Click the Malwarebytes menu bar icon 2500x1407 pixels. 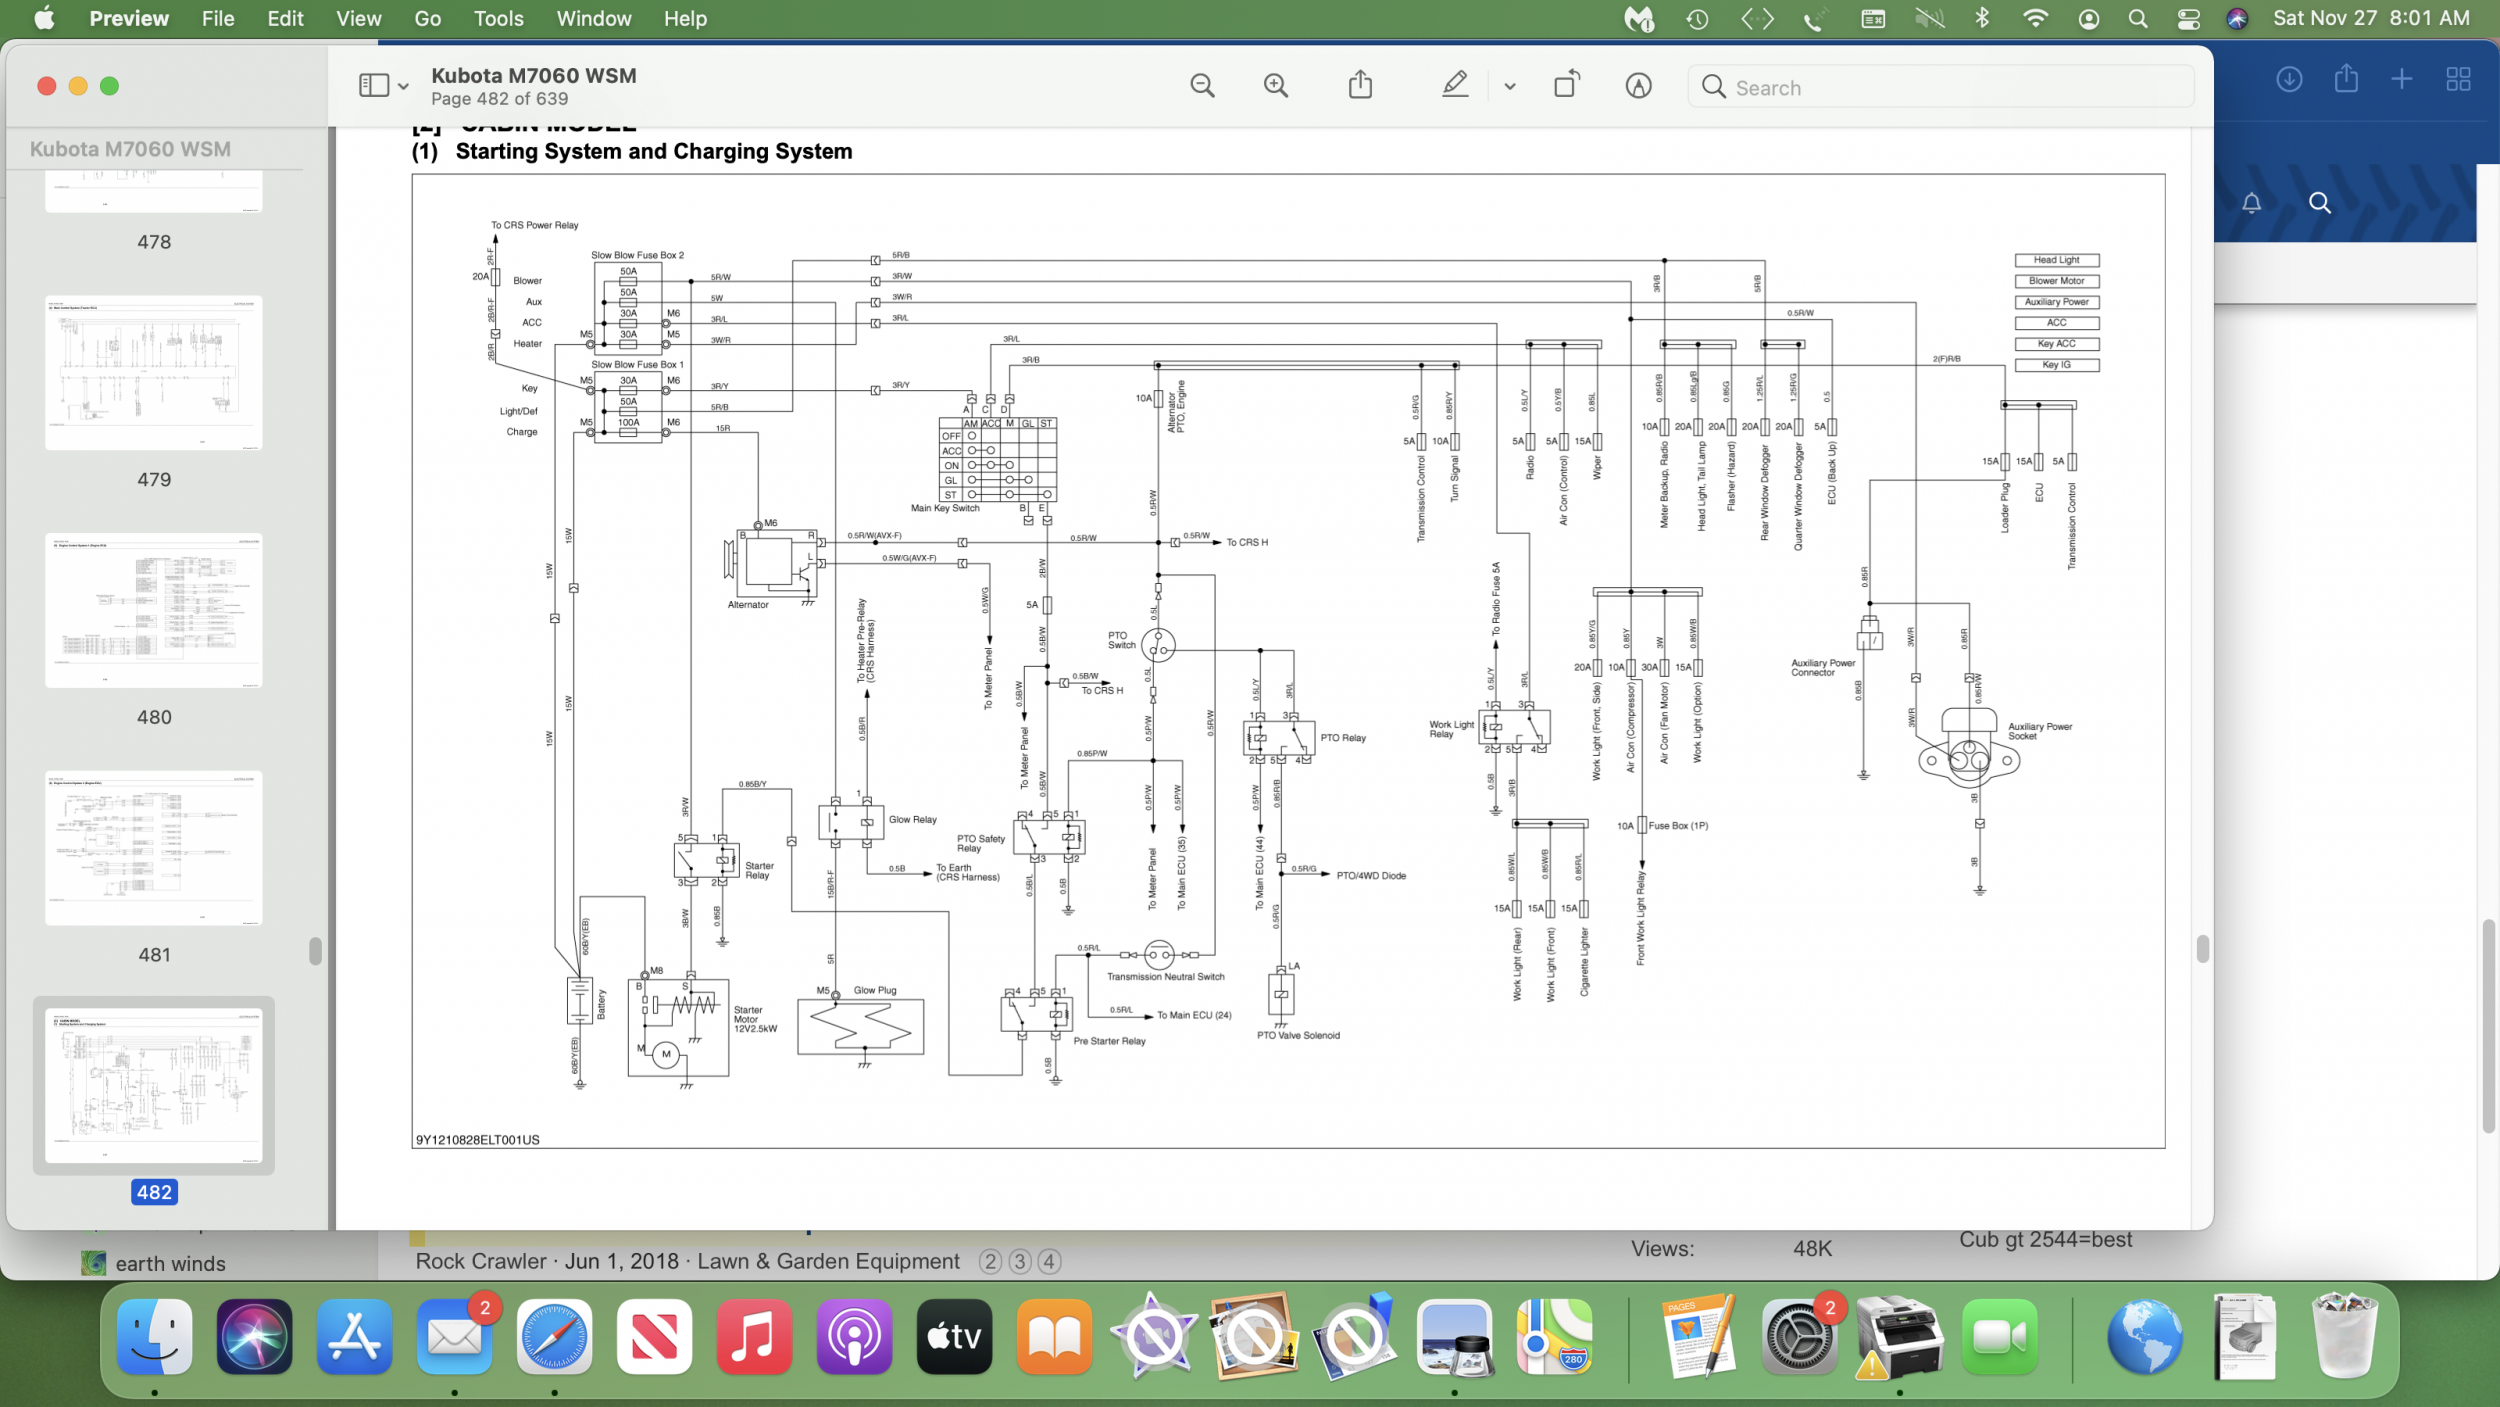point(1639,18)
